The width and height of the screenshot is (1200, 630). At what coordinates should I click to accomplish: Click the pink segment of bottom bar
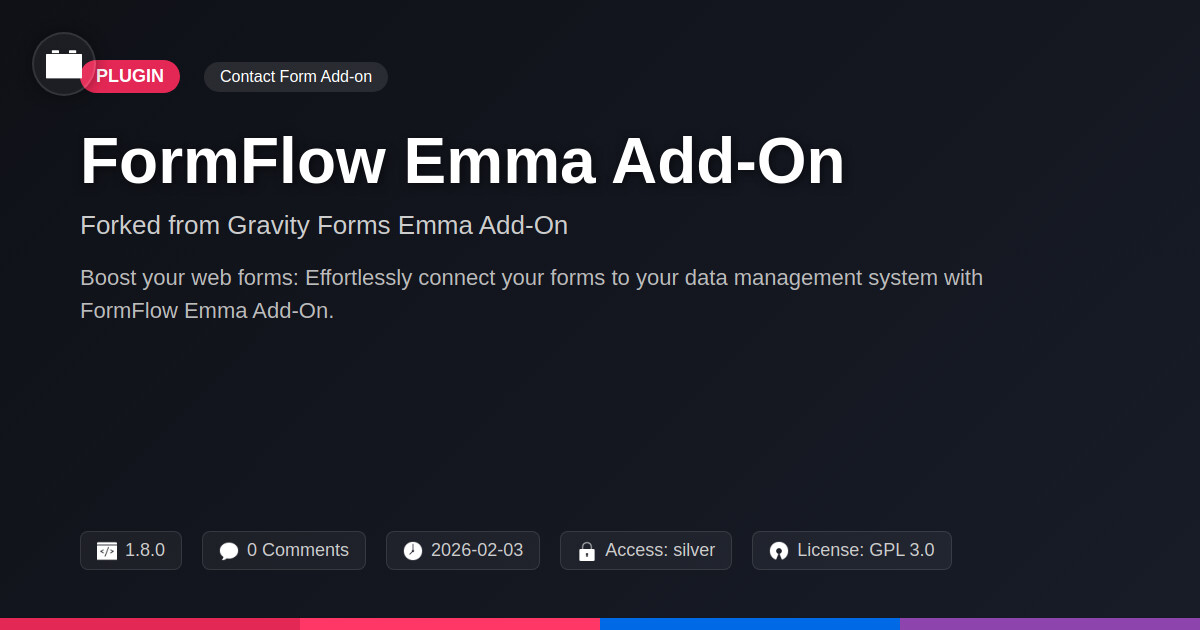pos(450,624)
